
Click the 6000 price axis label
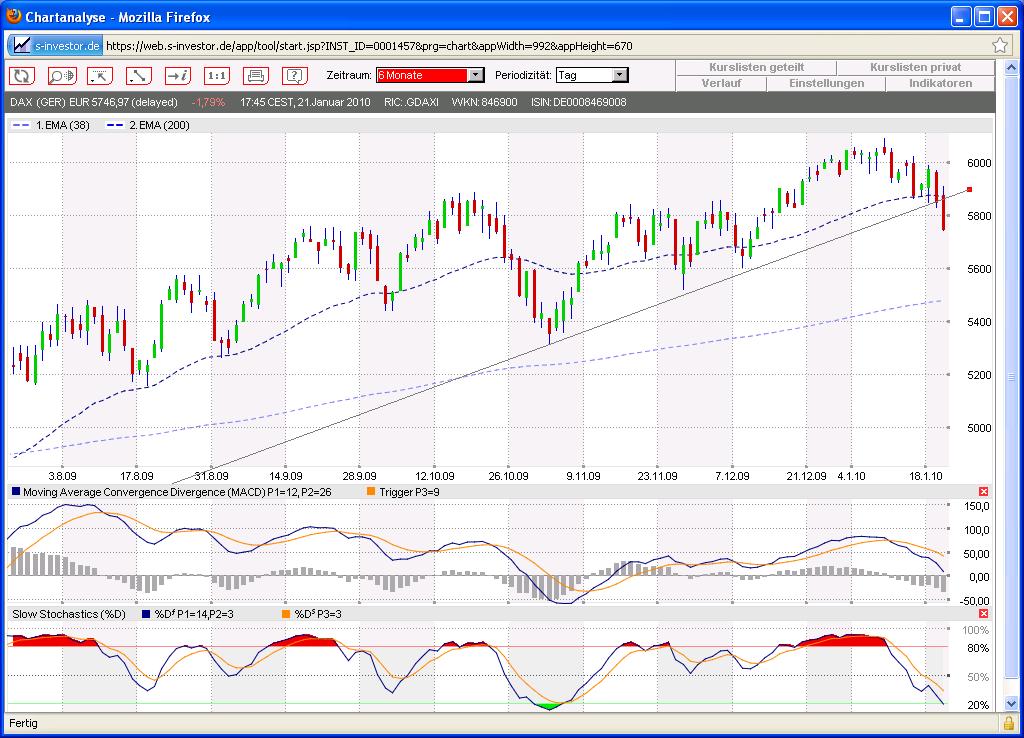tap(978, 163)
